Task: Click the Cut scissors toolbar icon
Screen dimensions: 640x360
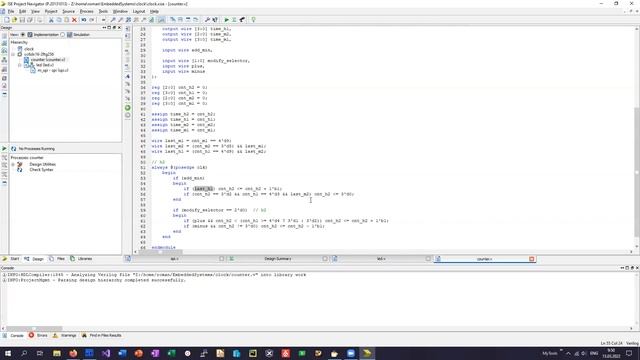Action: click(x=51, y=20)
